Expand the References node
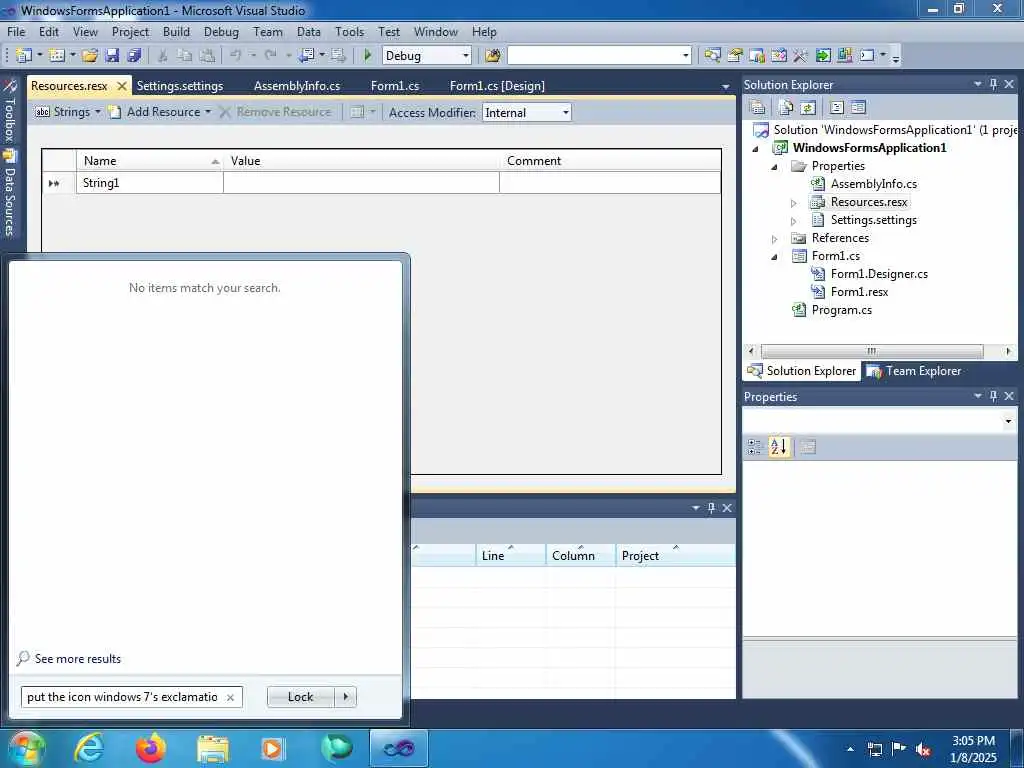The height and width of the screenshot is (768, 1024). click(x=775, y=239)
